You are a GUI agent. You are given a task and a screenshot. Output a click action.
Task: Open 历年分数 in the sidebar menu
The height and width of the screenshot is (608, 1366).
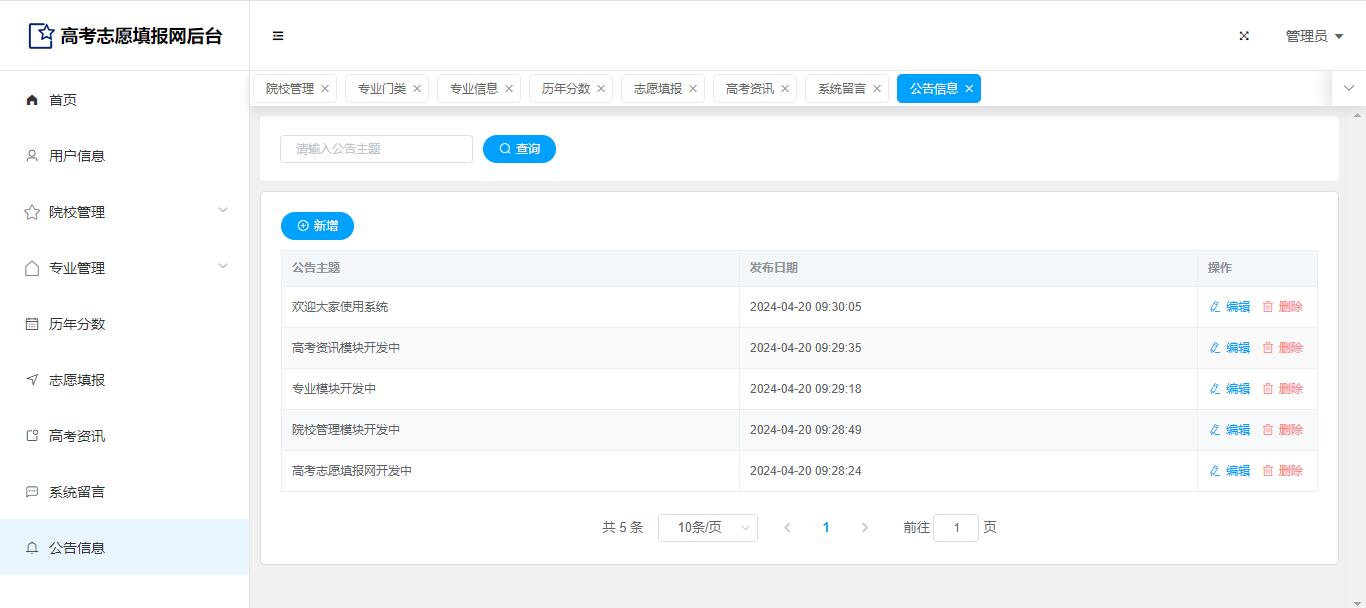click(x=77, y=324)
